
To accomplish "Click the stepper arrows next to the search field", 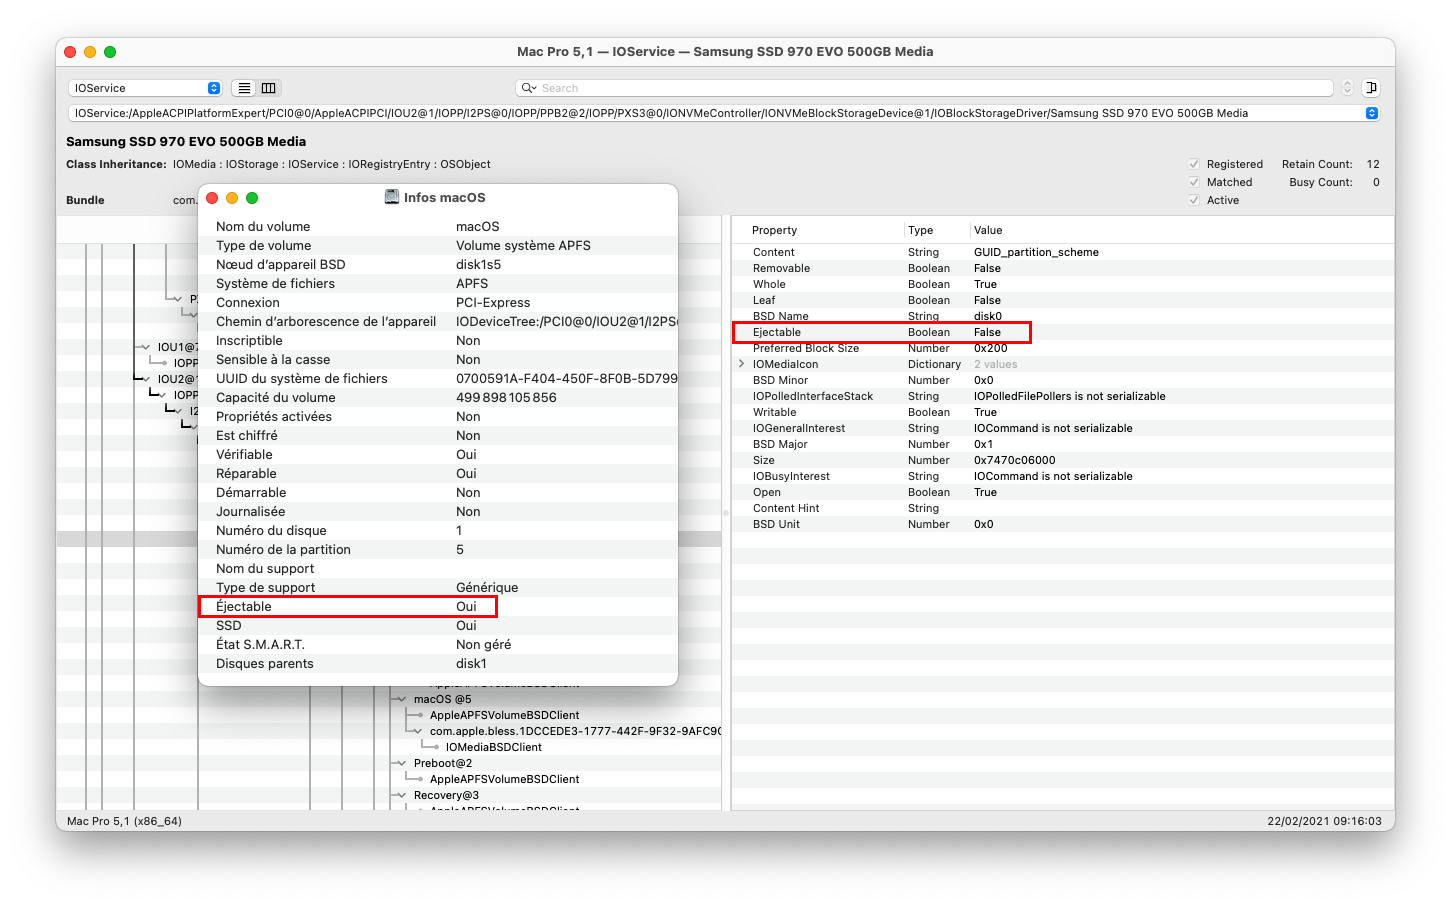I will coord(1347,88).
